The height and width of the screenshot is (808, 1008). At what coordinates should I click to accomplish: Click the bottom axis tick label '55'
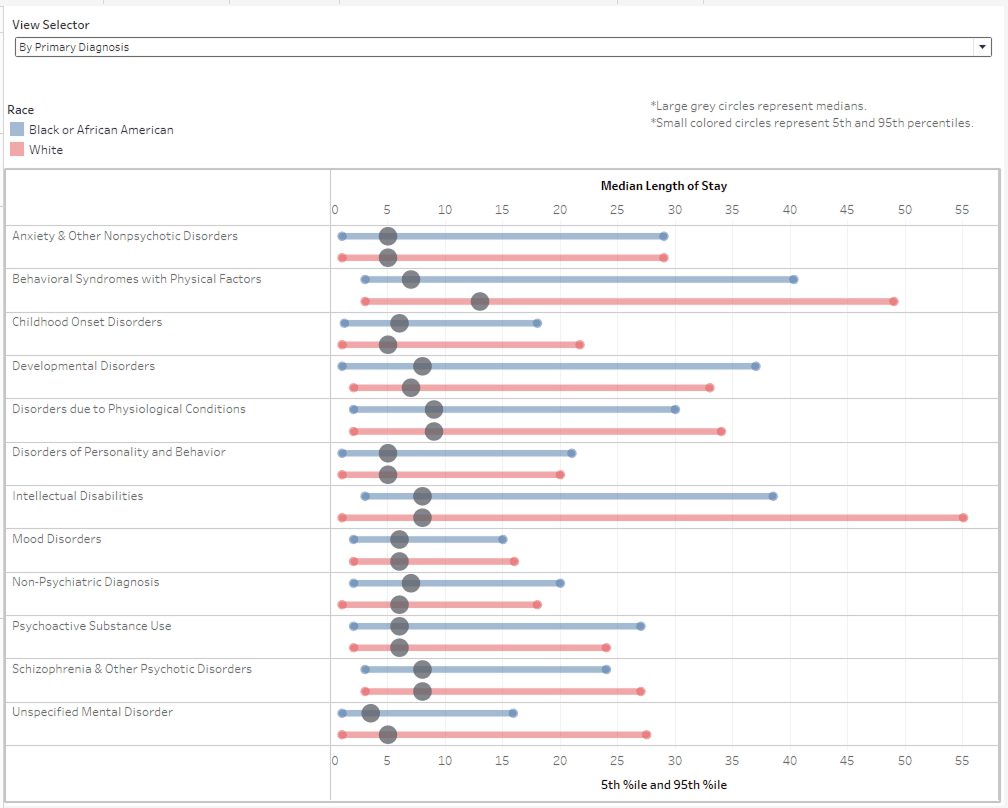point(962,760)
